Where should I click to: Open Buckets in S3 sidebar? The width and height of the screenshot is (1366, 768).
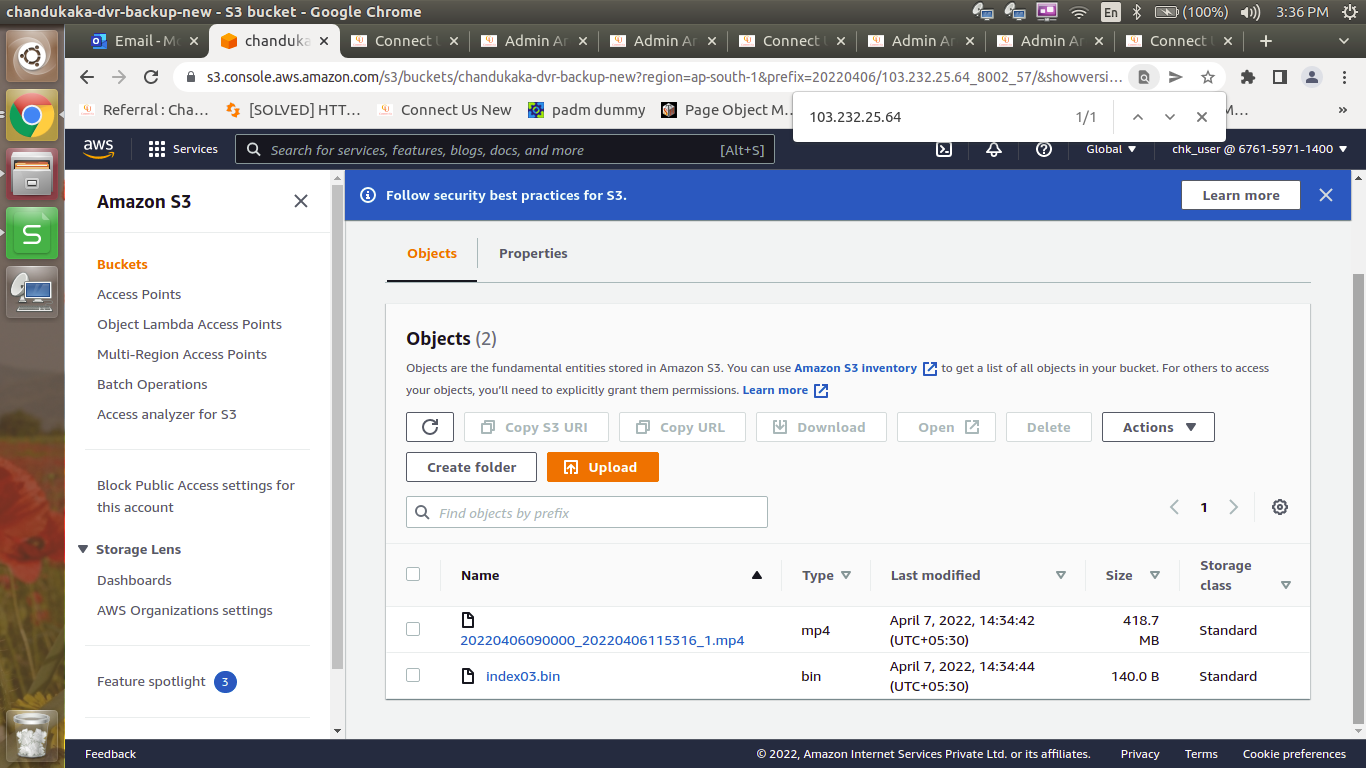122,264
